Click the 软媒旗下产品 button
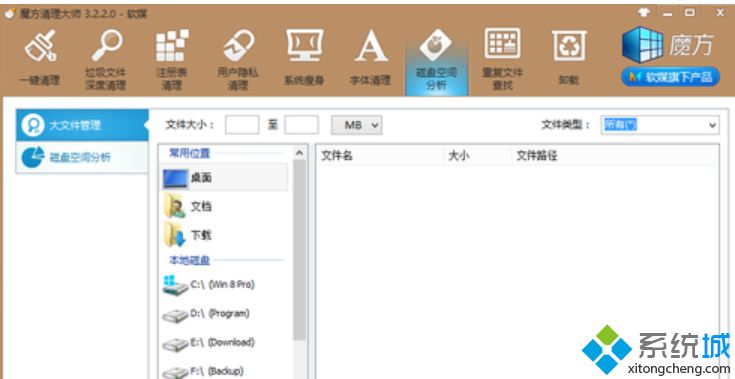 (x=670, y=77)
